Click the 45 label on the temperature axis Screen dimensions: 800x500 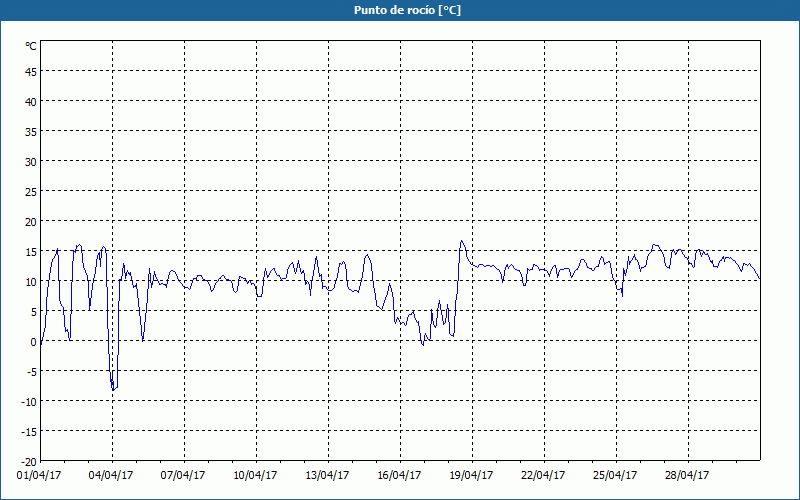pos(31,72)
